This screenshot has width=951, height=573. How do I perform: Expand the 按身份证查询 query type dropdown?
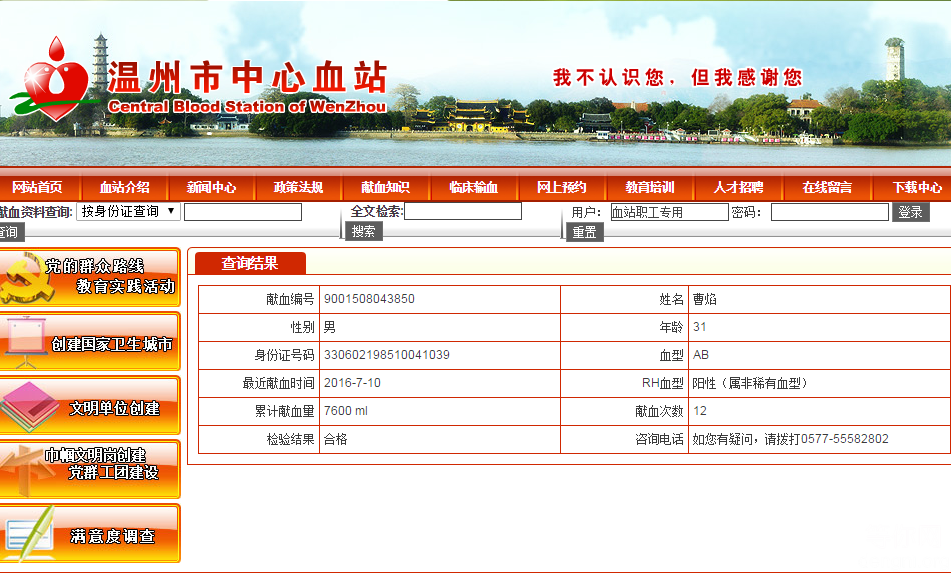pos(128,211)
